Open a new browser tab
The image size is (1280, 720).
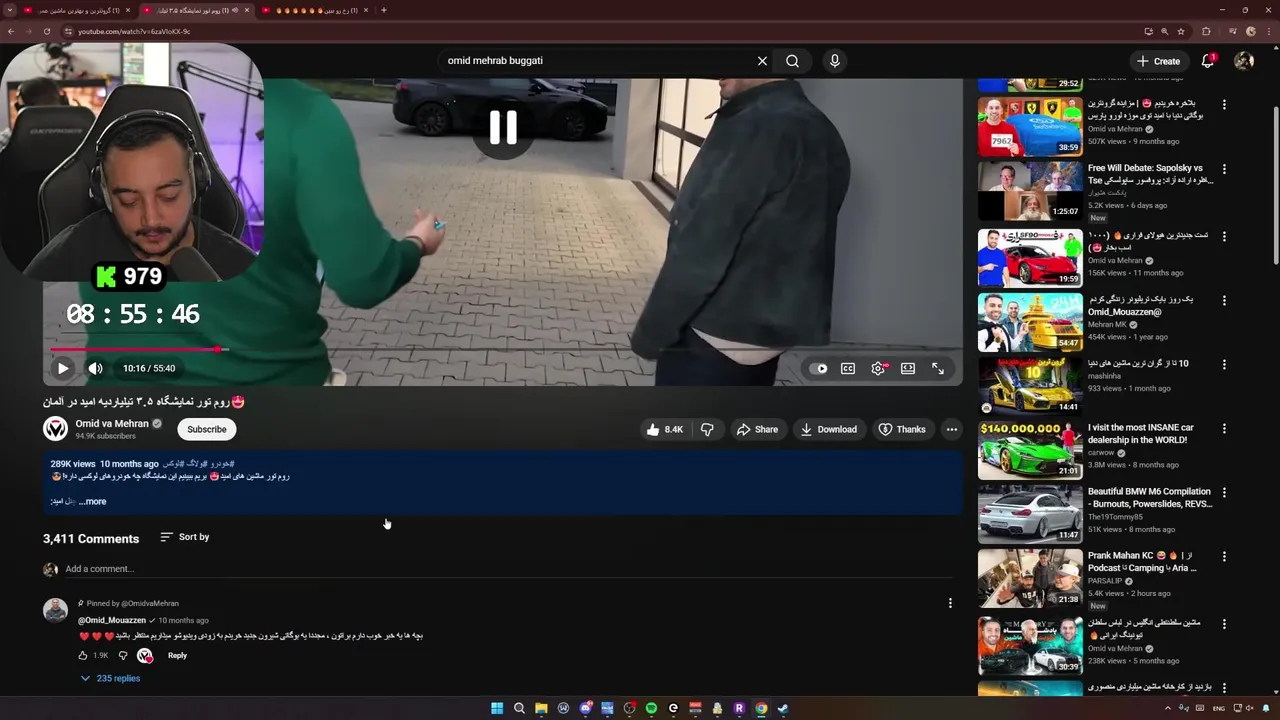click(384, 10)
